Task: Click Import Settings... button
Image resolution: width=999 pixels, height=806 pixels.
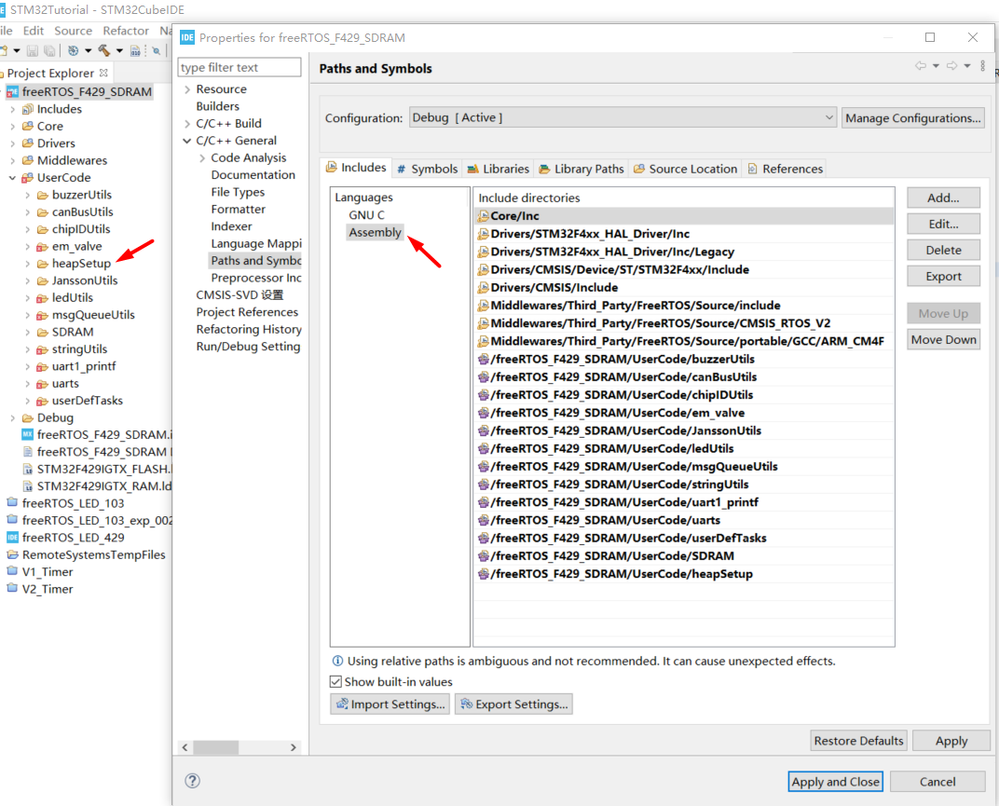Action: pyautogui.click(x=390, y=704)
